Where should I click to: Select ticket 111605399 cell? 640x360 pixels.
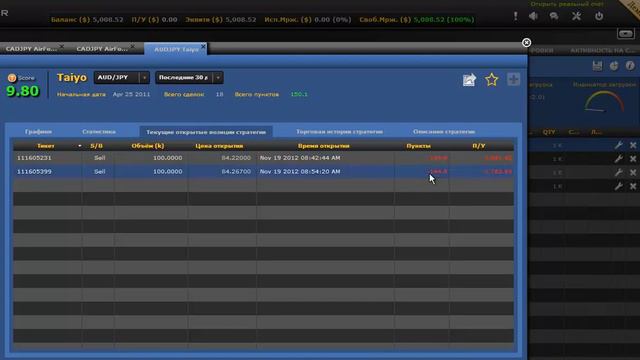coord(47,171)
